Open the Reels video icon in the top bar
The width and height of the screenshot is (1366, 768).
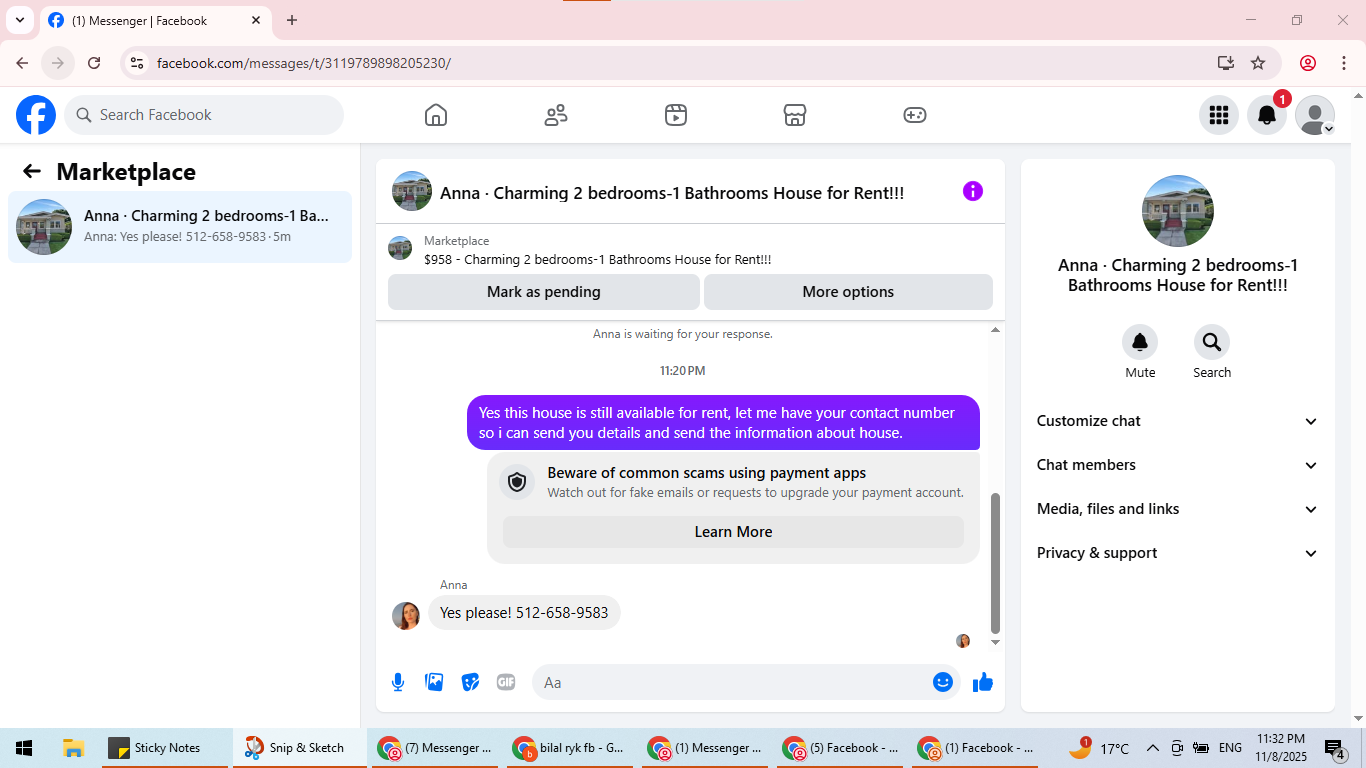point(676,115)
